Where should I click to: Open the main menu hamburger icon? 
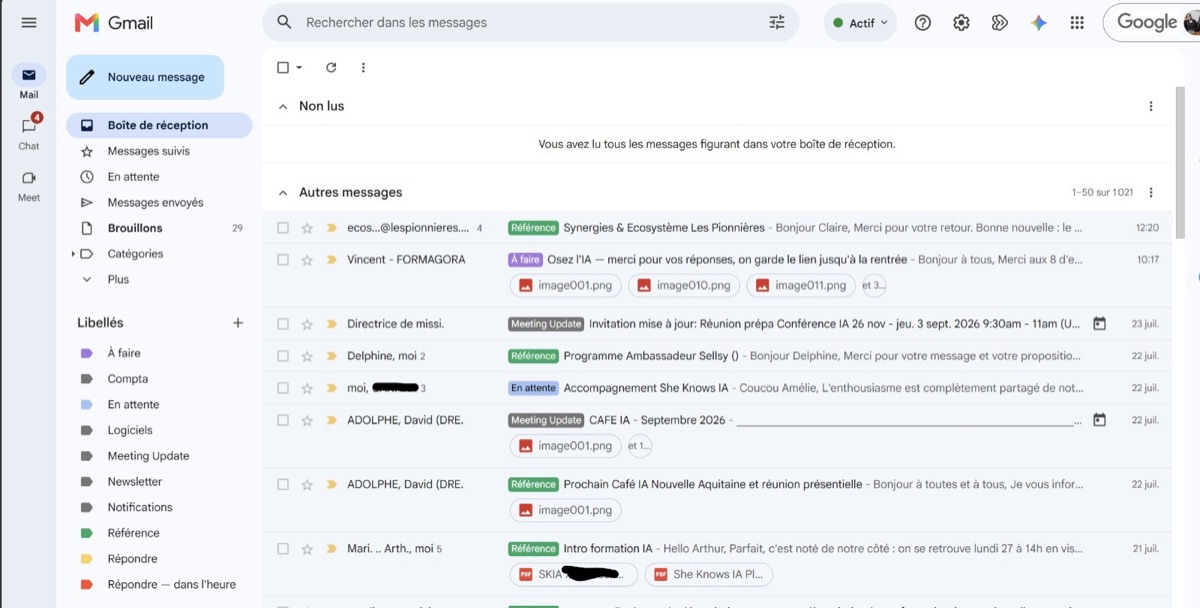pyautogui.click(x=29, y=22)
